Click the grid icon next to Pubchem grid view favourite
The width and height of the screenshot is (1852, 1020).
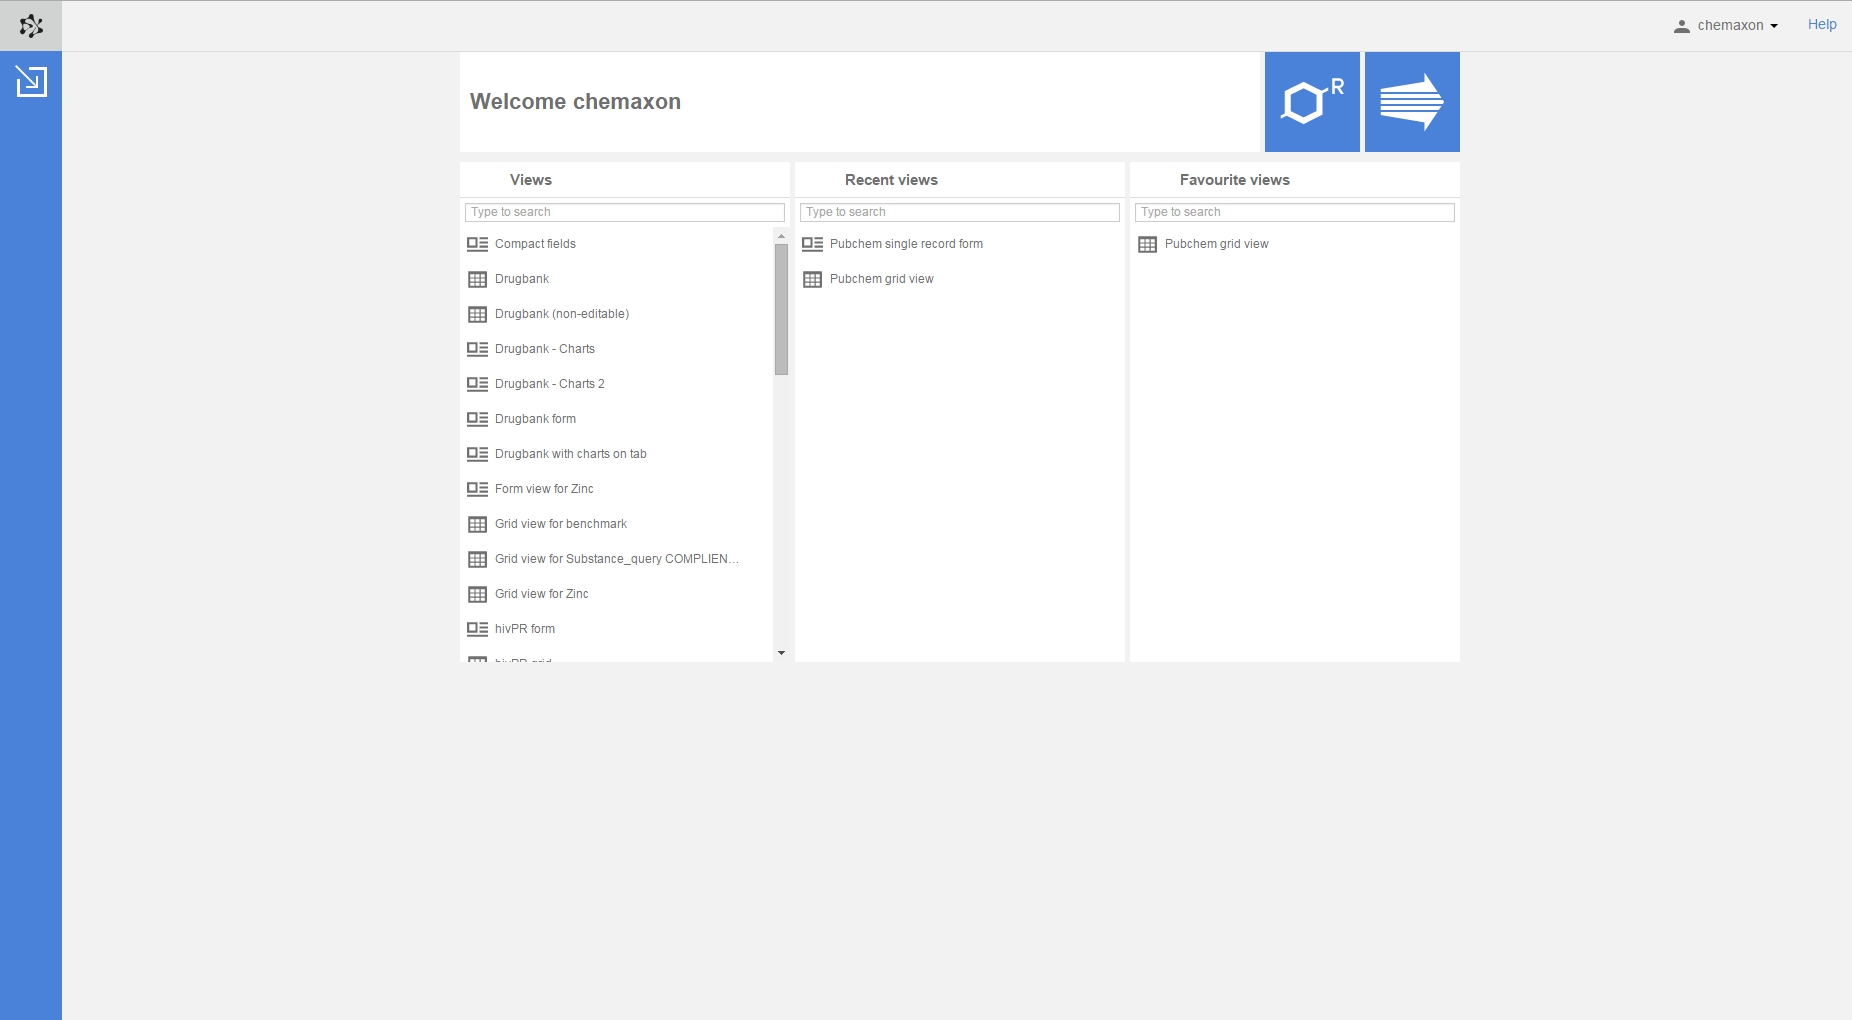click(1147, 244)
